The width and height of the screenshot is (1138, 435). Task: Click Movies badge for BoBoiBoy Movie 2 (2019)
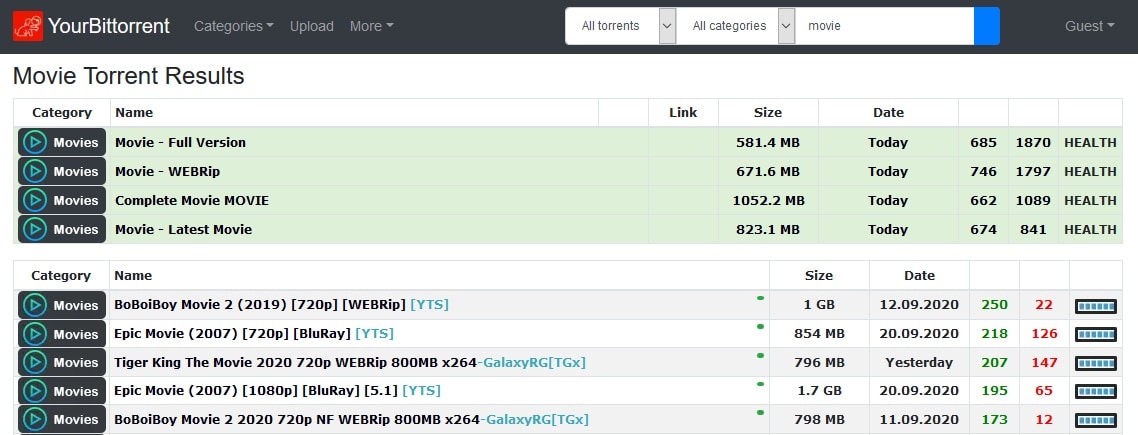(62, 305)
